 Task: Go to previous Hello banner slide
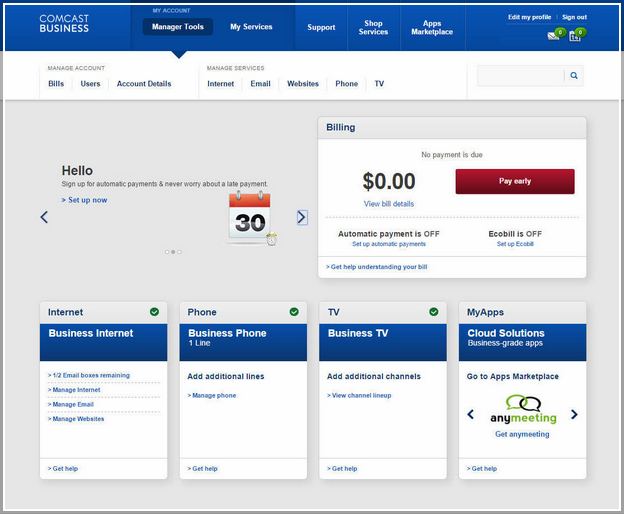coord(44,217)
